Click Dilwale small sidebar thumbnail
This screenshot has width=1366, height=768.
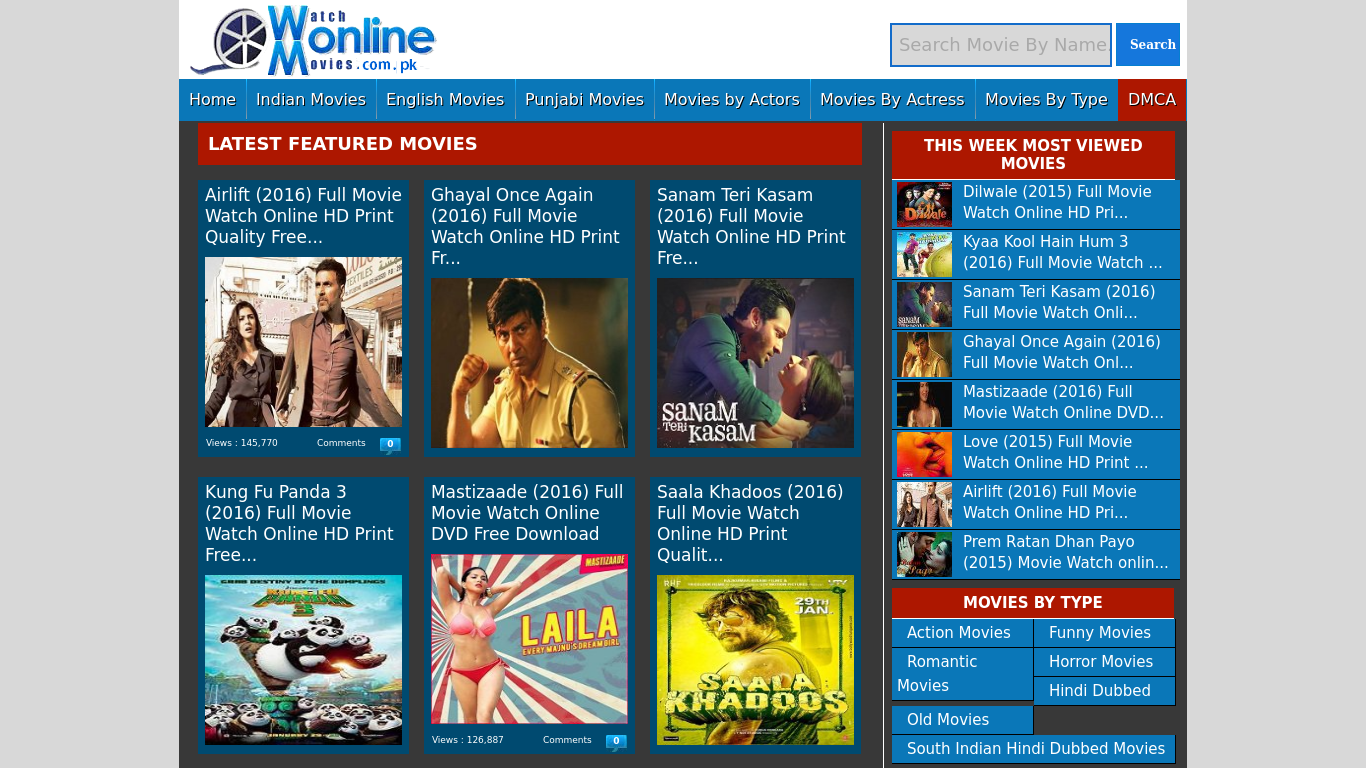pos(924,205)
